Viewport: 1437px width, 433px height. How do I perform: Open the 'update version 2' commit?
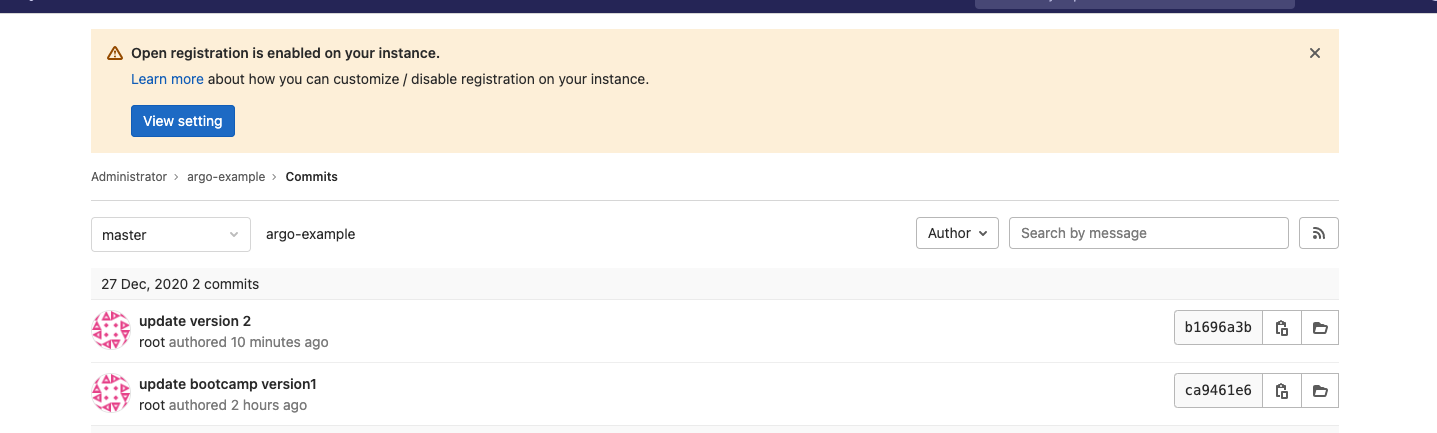click(195, 321)
